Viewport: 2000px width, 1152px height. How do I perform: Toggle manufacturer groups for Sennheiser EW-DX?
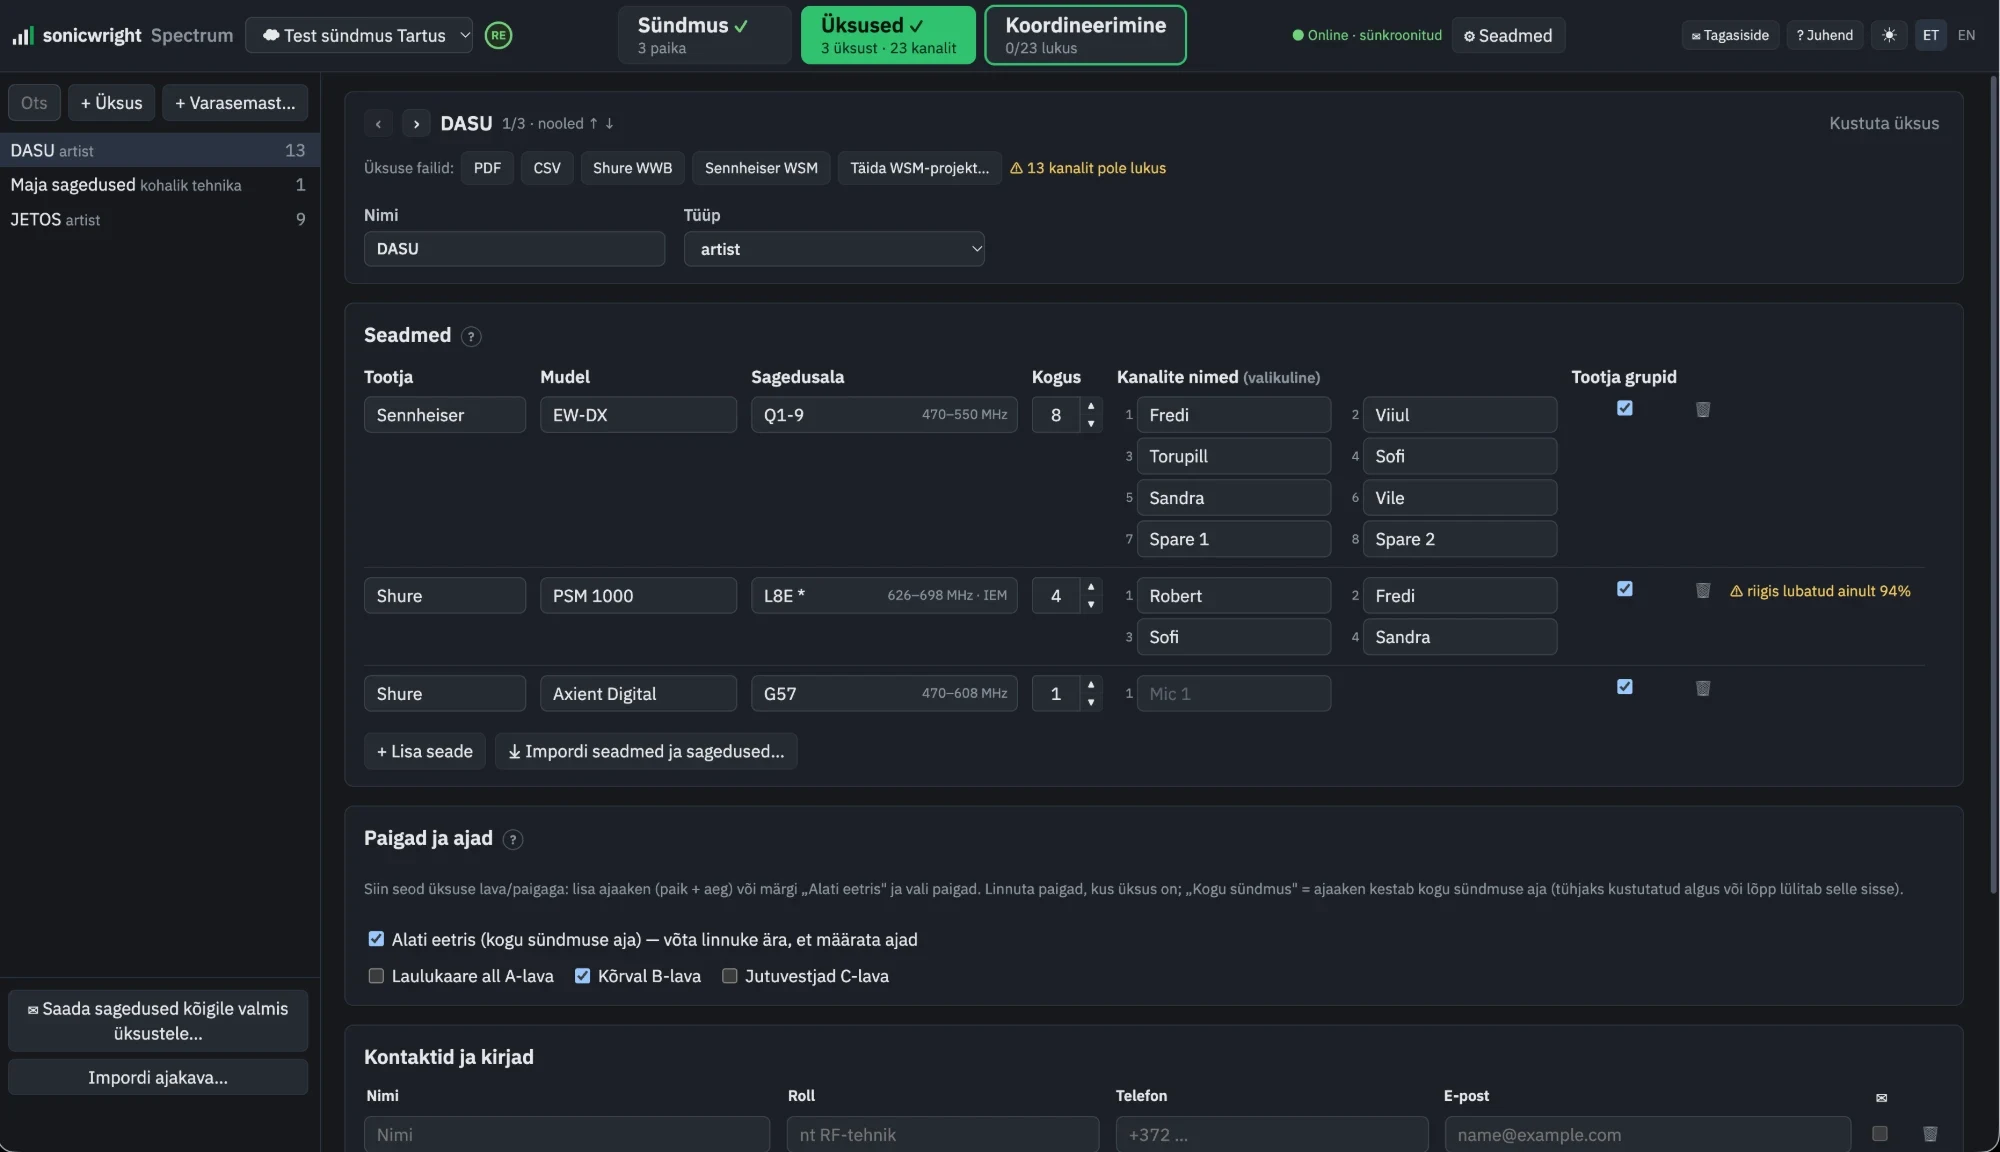[1625, 408]
